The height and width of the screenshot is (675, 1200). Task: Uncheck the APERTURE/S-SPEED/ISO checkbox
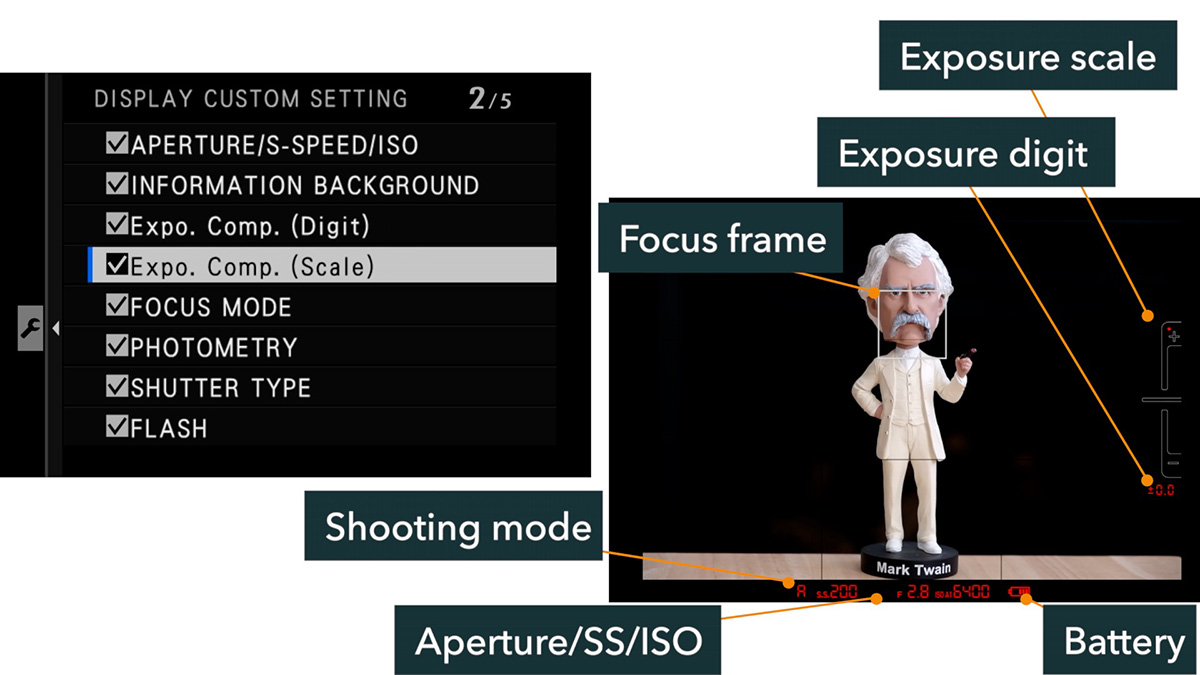coord(117,145)
